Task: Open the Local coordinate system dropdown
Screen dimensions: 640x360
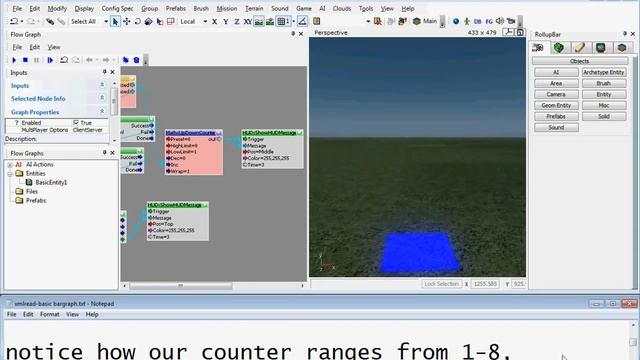Action: (x=205, y=21)
